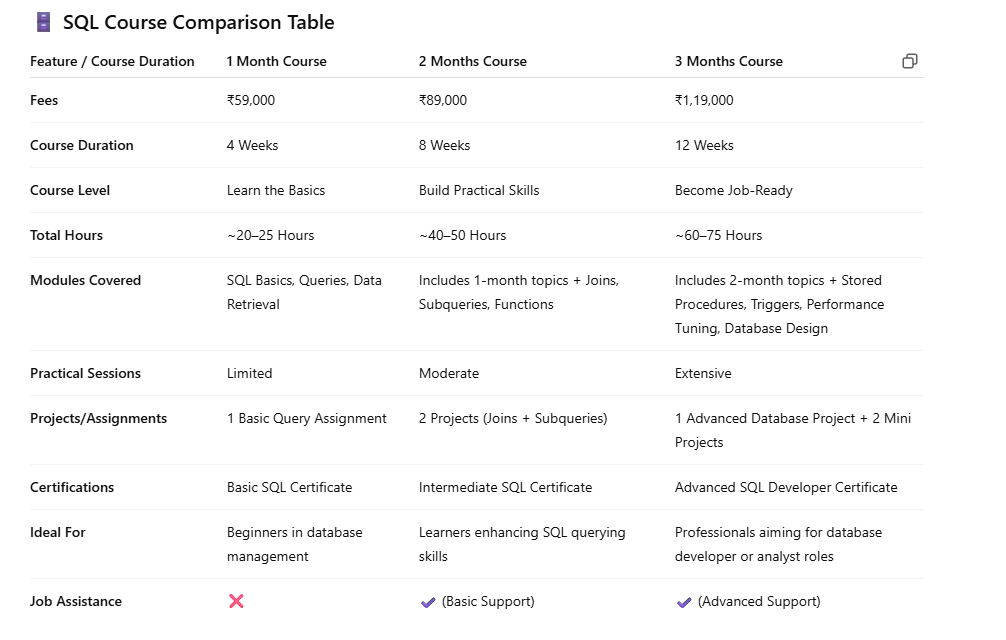Click the 1 Basic Query Assignment cell
Image resolution: width=1006 pixels, height=640 pixels.
click(x=306, y=418)
